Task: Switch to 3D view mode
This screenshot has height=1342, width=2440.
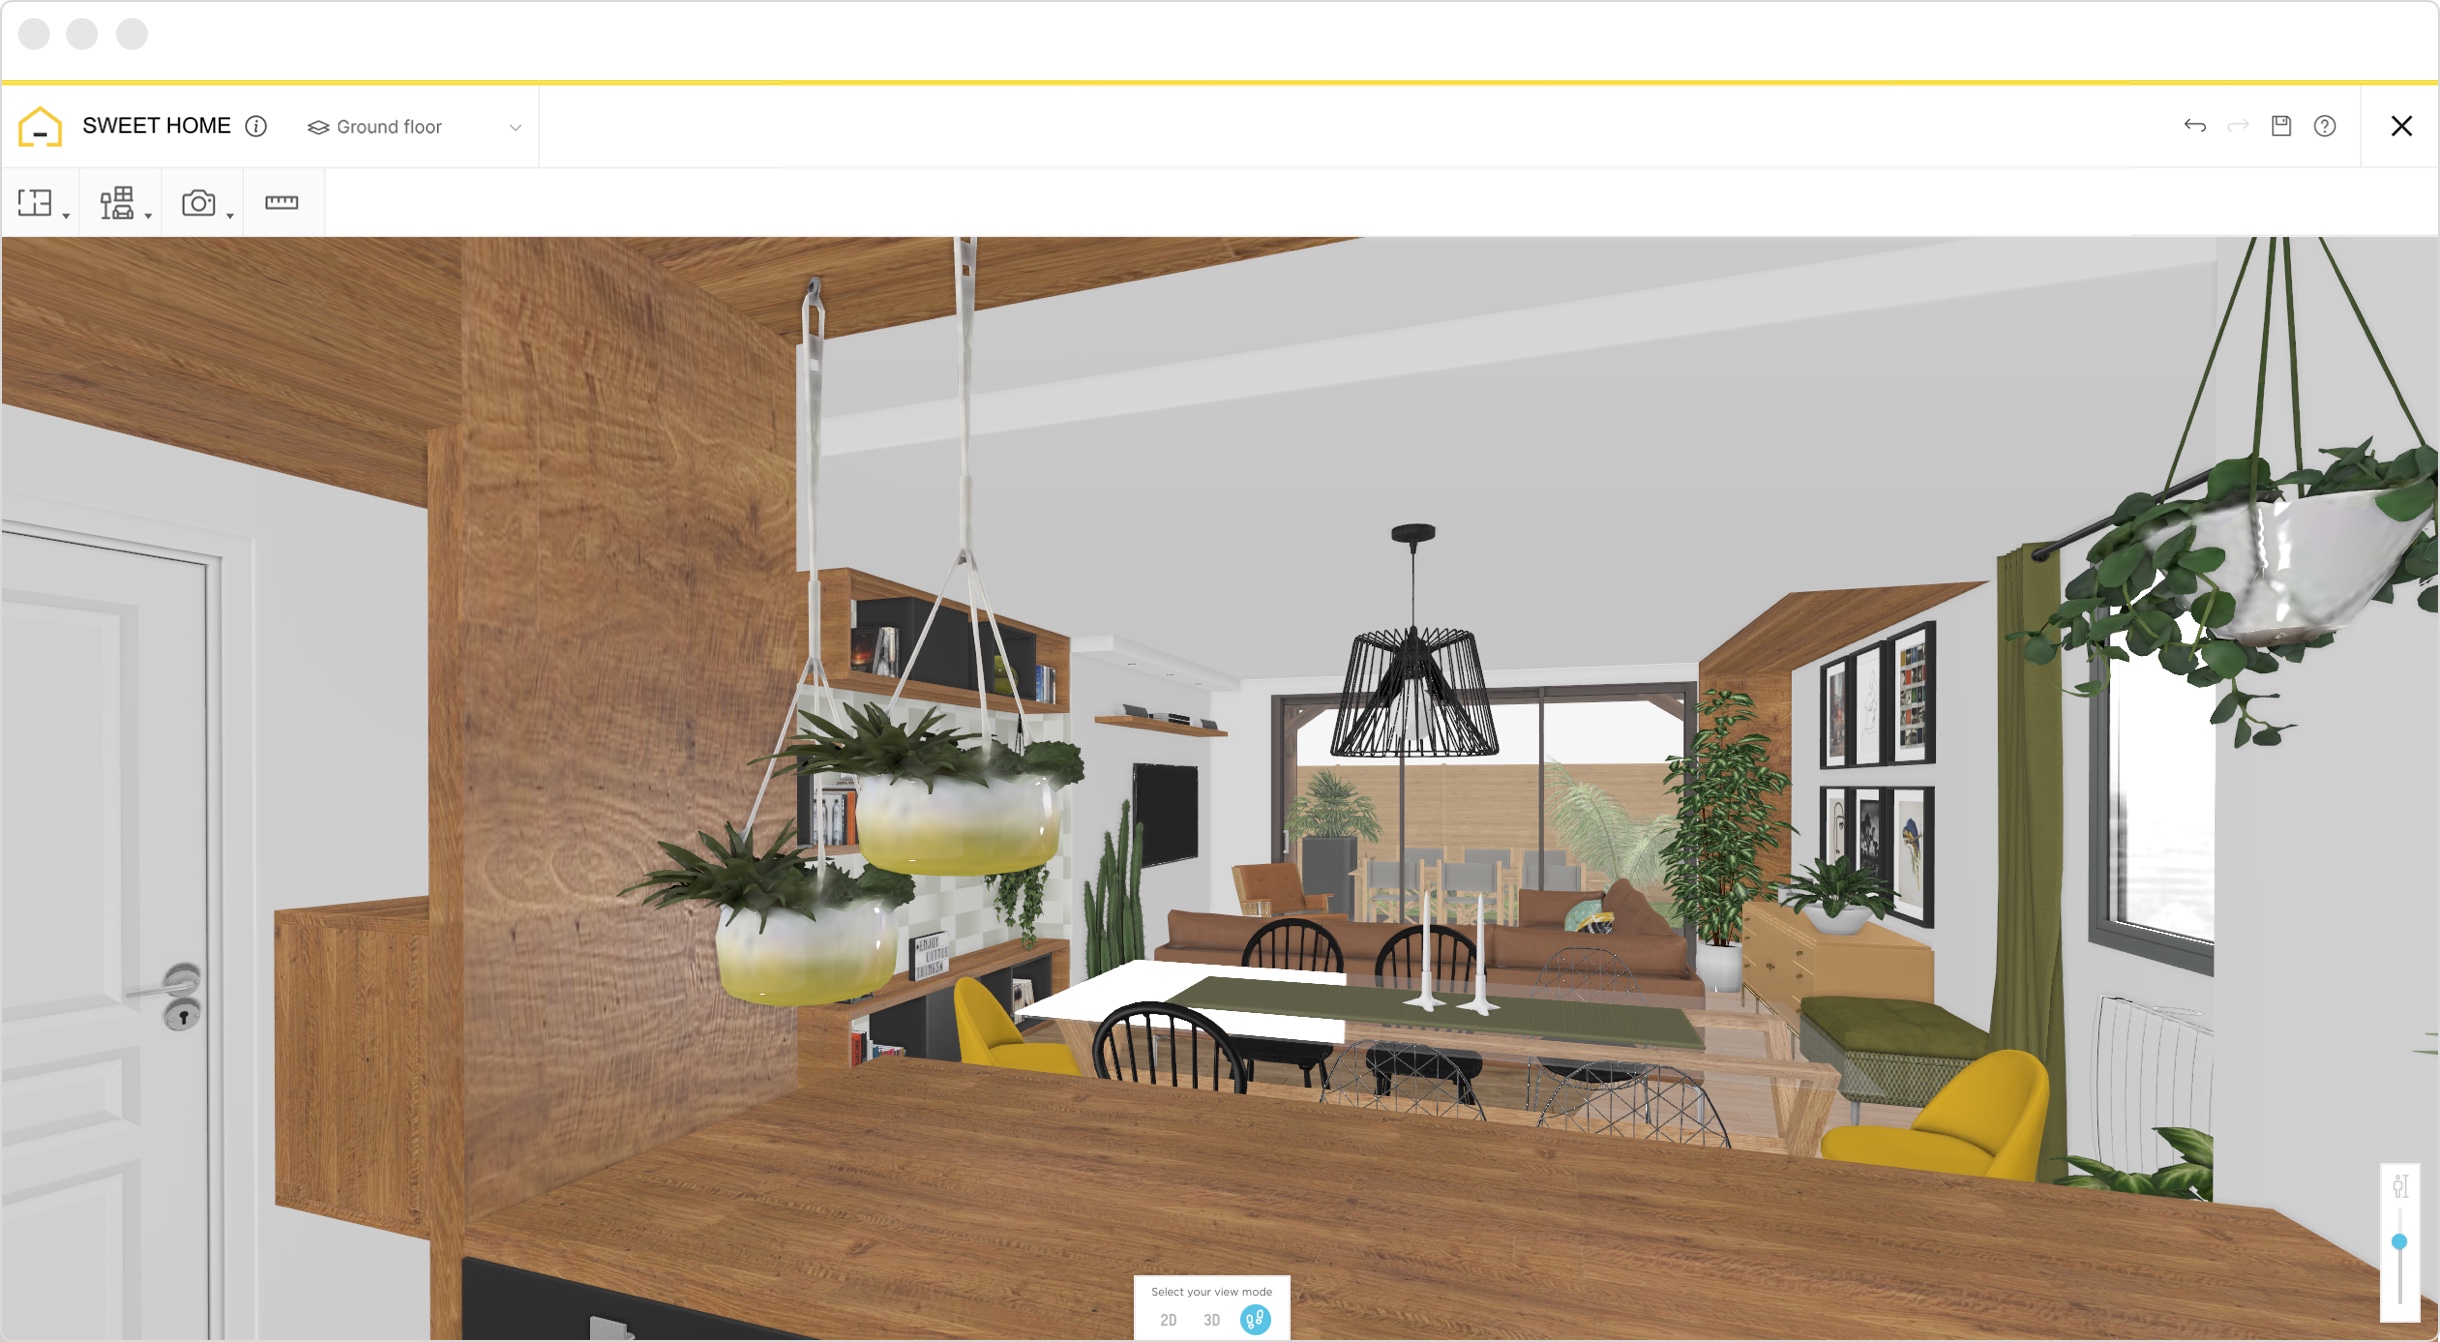Action: [x=1211, y=1319]
